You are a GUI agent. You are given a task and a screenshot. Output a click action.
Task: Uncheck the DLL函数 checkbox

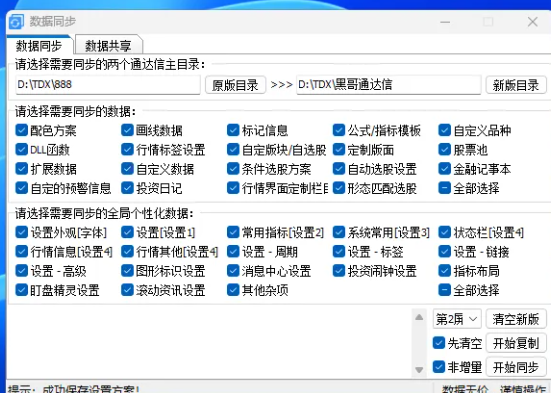[22, 149]
